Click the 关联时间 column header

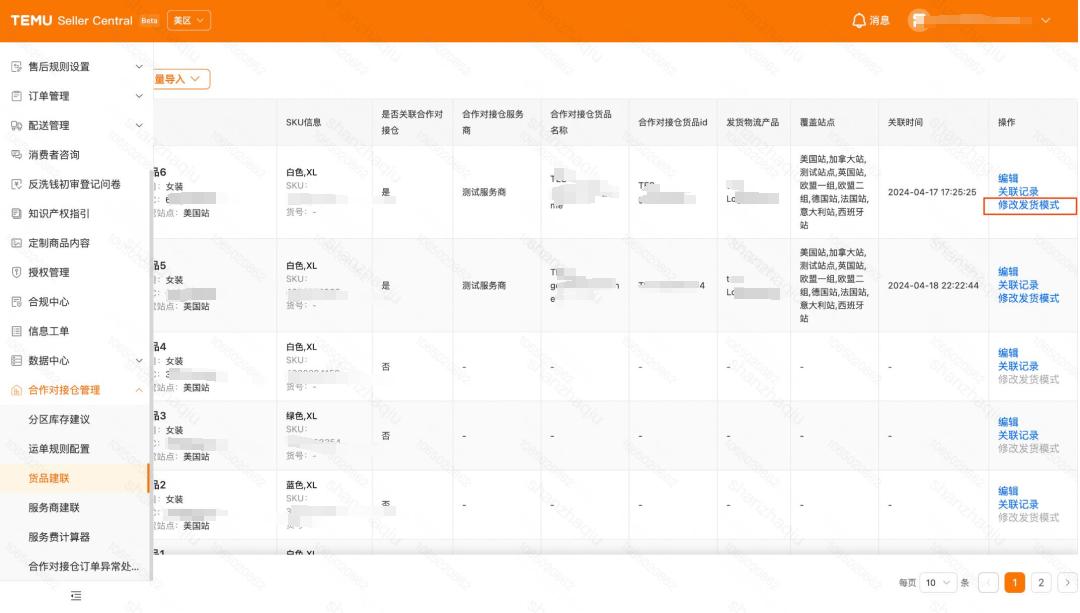coord(905,122)
